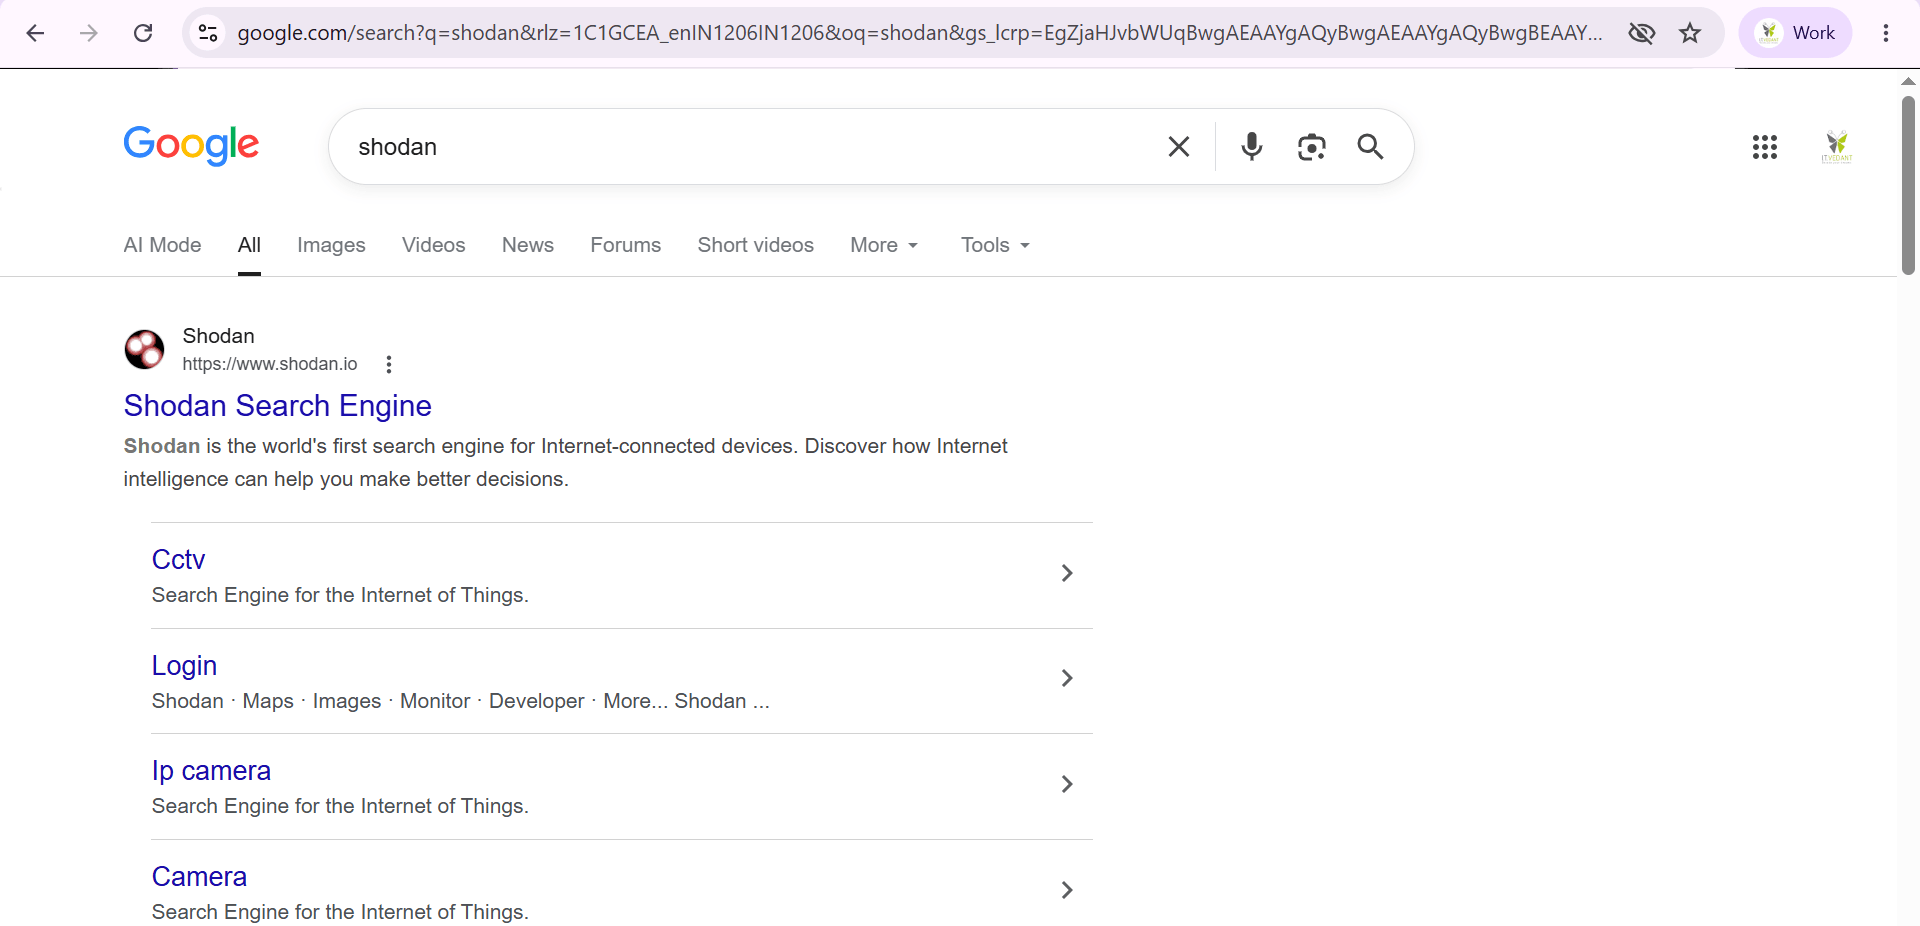This screenshot has height=926, width=1920.
Task: Submit search with the magnifier icon
Action: [1370, 147]
